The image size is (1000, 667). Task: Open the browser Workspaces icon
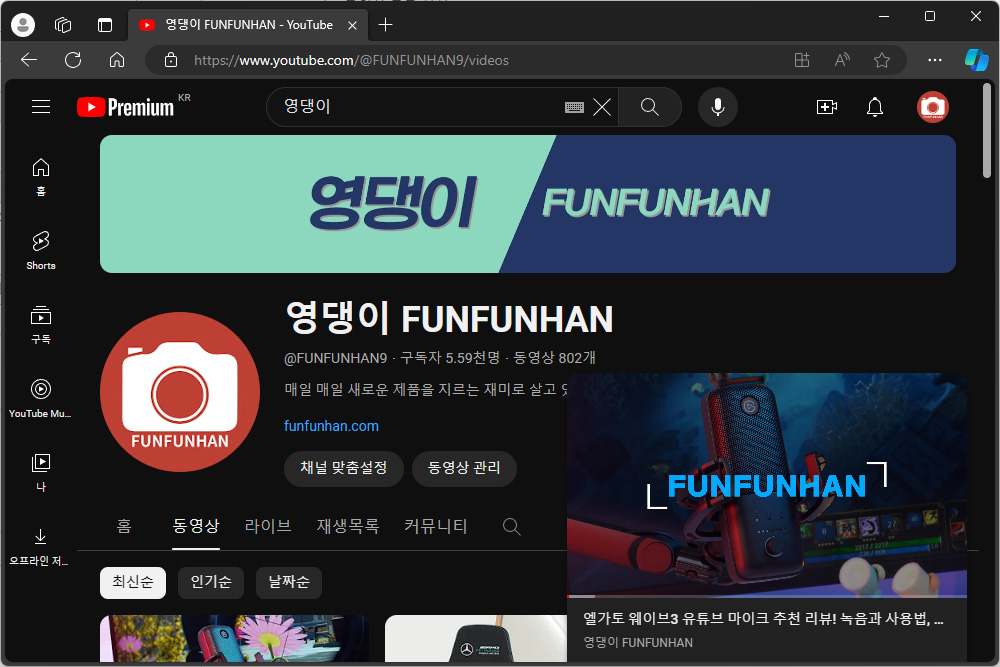point(63,25)
